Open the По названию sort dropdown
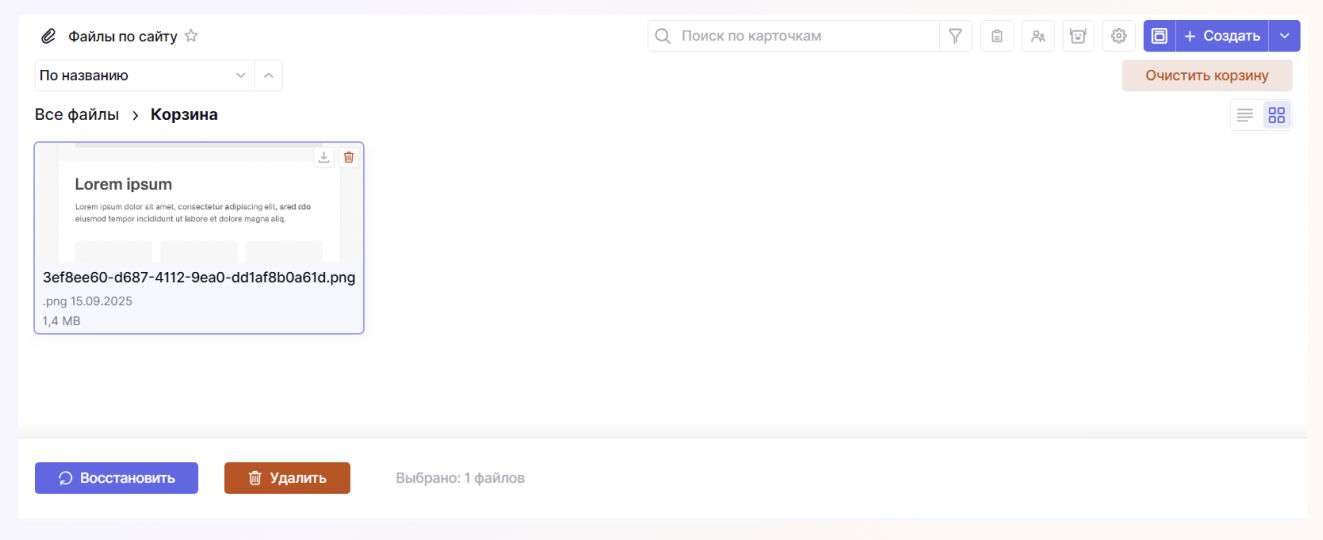This screenshot has width=1323, height=540. [144, 75]
